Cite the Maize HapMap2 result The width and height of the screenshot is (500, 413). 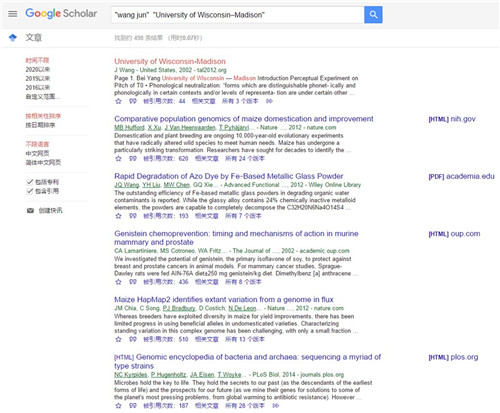coord(133,339)
